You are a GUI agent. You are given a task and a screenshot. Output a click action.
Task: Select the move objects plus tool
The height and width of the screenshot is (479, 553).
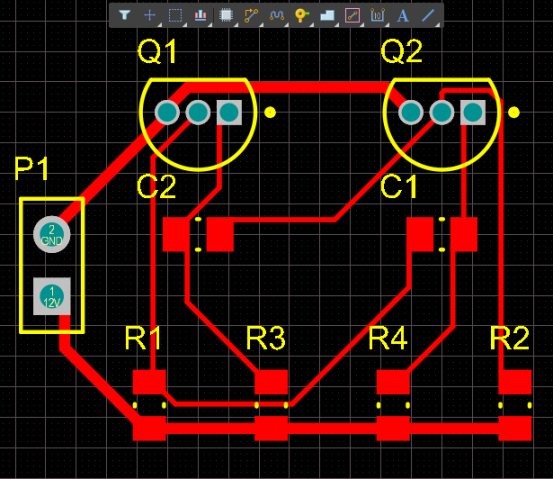(150, 15)
